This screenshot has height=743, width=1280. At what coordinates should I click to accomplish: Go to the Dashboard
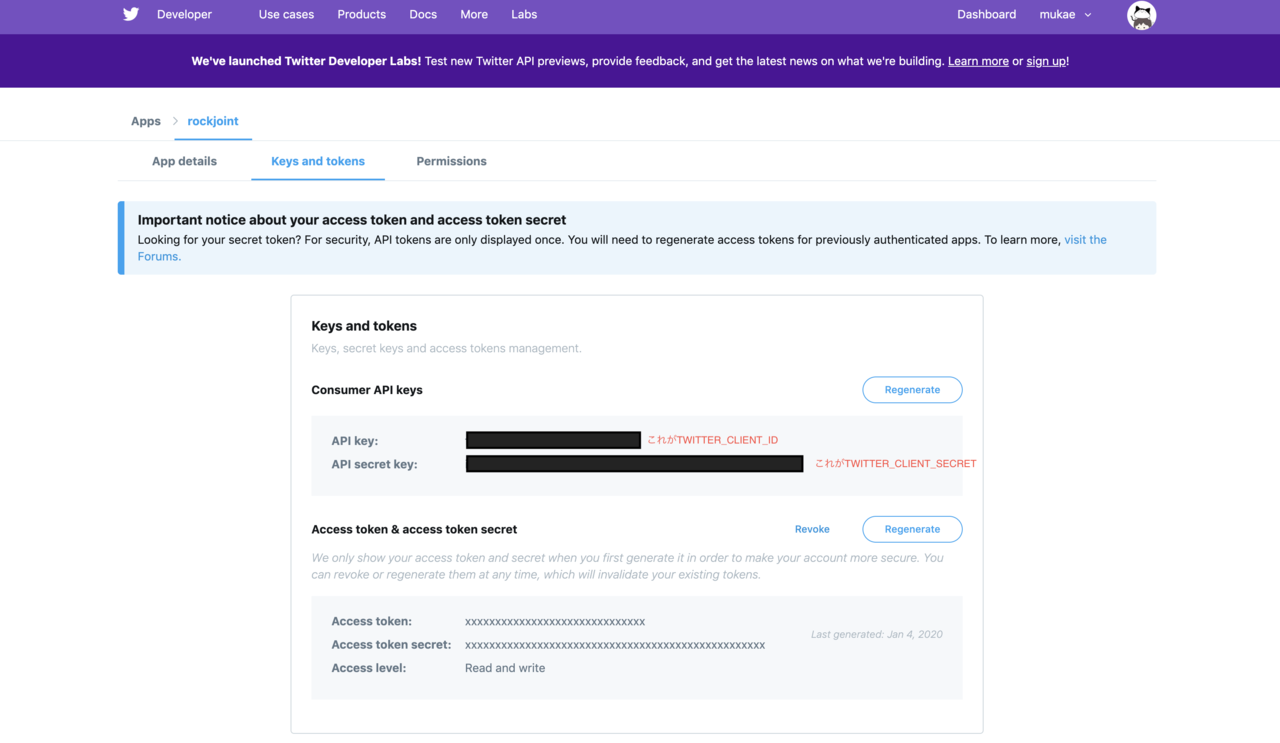[986, 15]
